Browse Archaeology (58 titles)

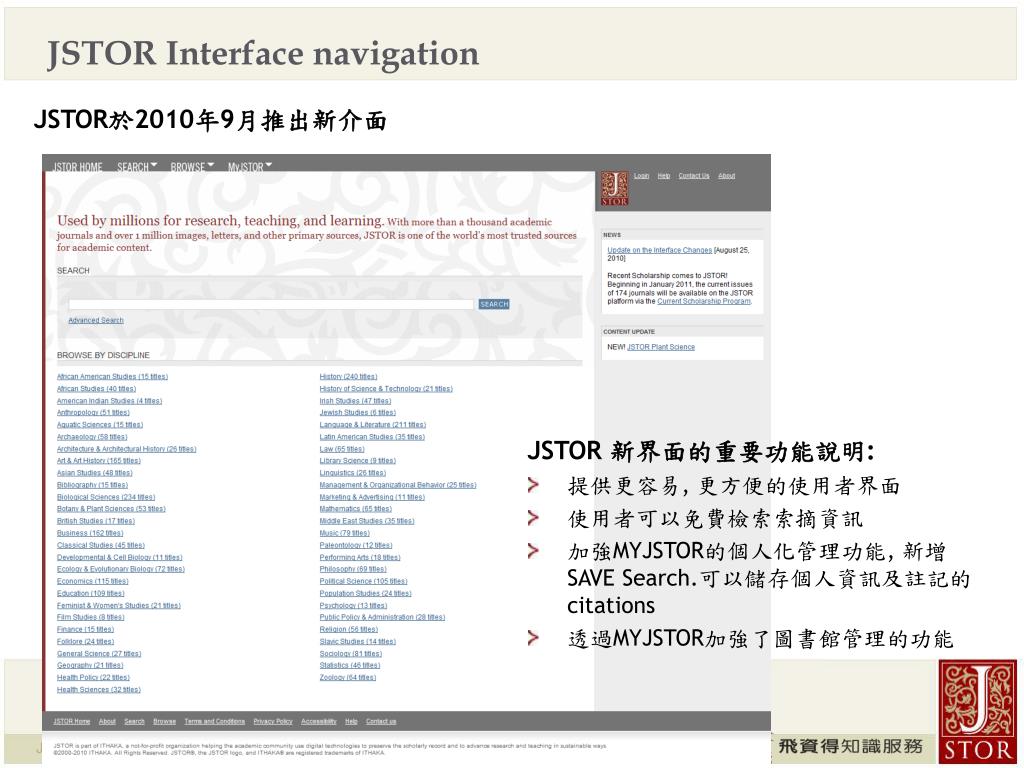pos(92,437)
